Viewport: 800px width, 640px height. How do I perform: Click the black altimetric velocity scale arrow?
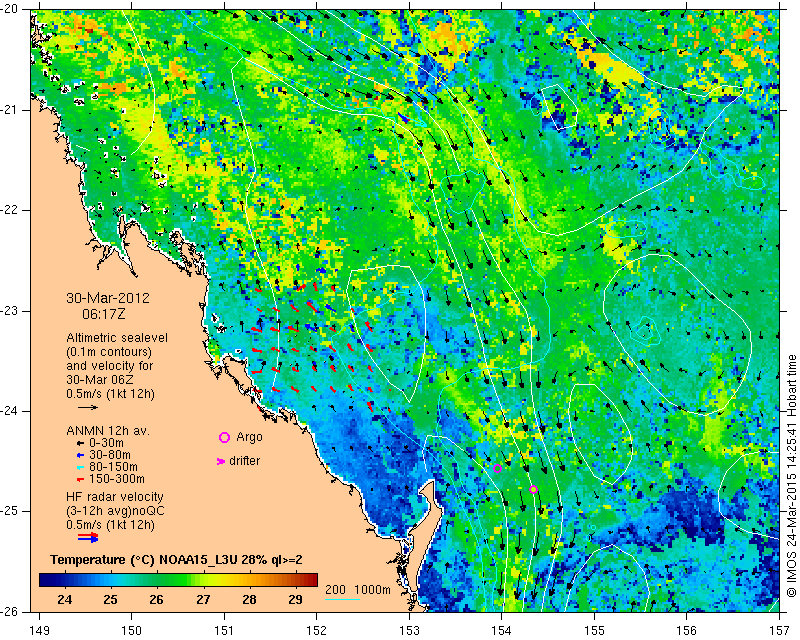point(88,407)
